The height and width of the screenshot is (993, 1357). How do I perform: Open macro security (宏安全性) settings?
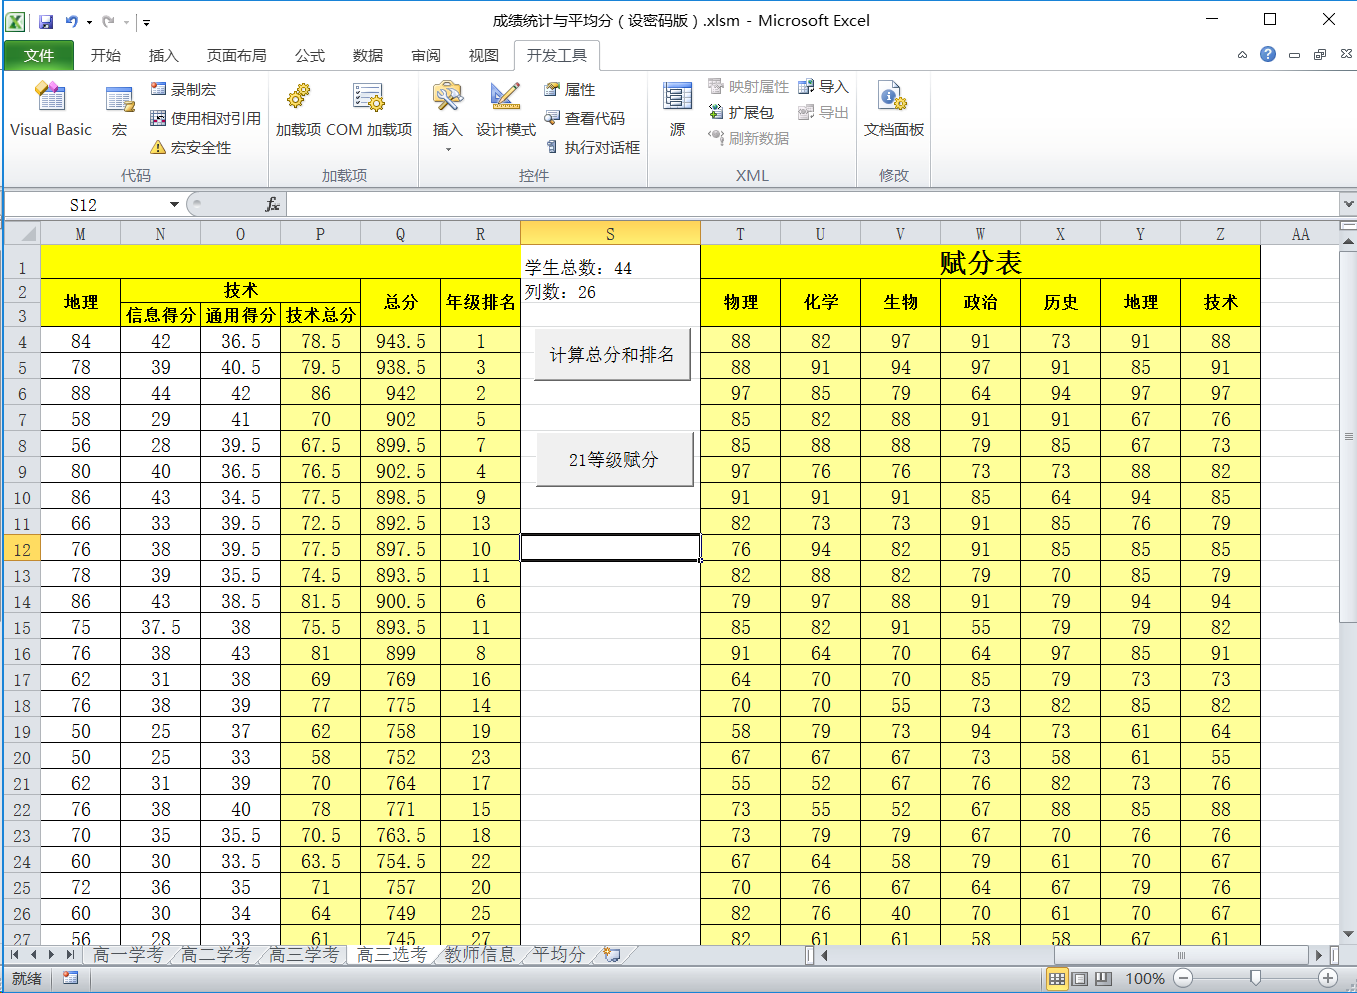coord(190,147)
